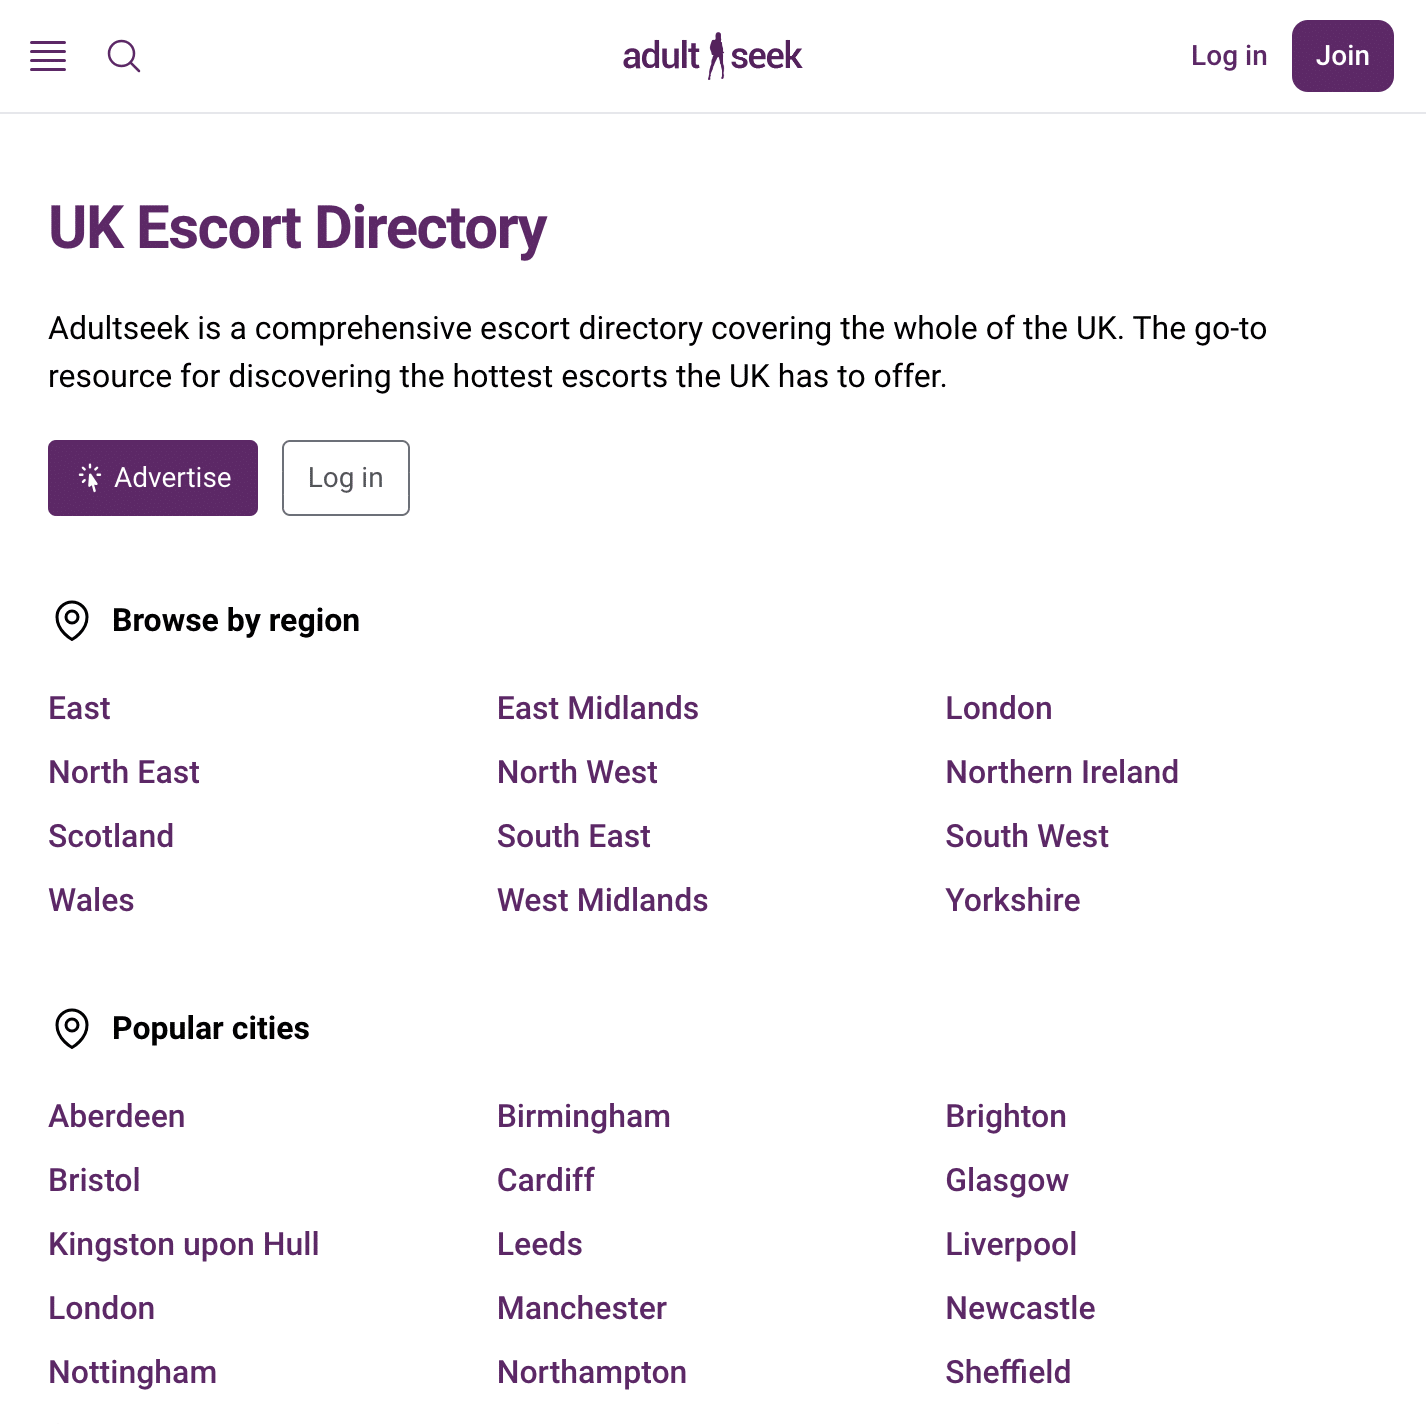Go to the Yorkshire region

(x=1013, y=900)
